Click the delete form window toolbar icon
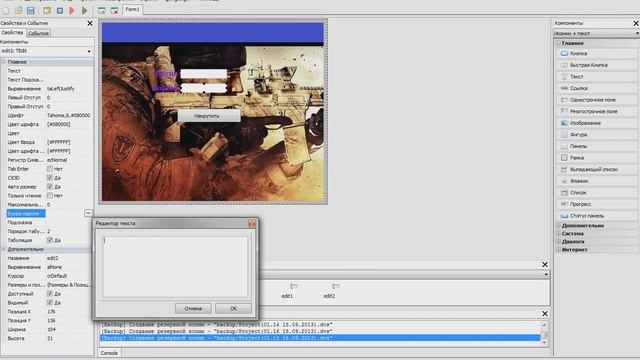The width and height of the screenshot is (640, 360). (x=114, y=10)
